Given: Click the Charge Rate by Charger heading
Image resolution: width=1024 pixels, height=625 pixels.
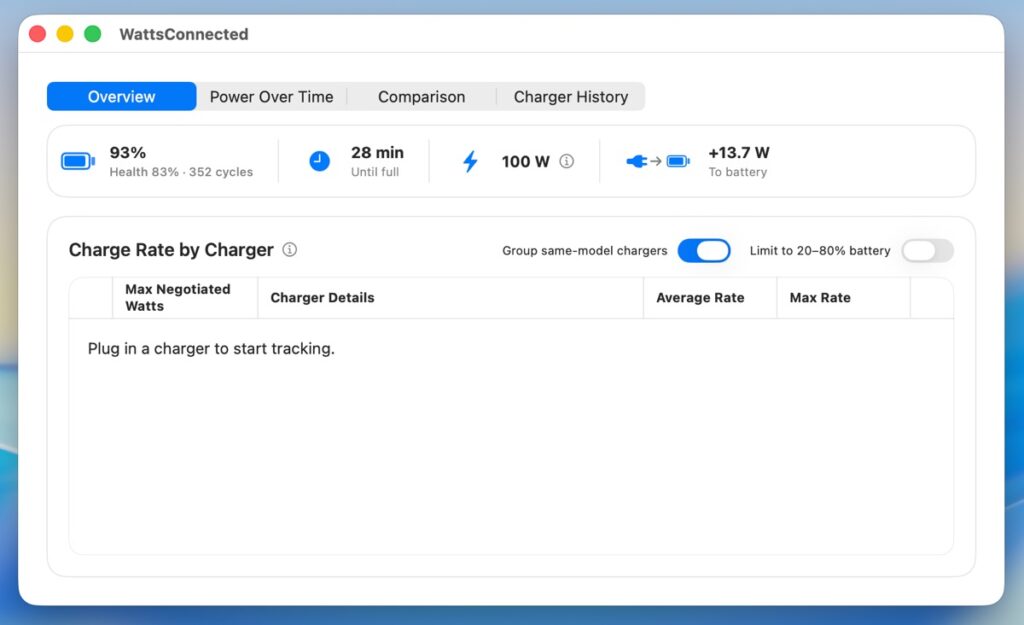Looking at the screenshot, I should [x=171, y=249].
